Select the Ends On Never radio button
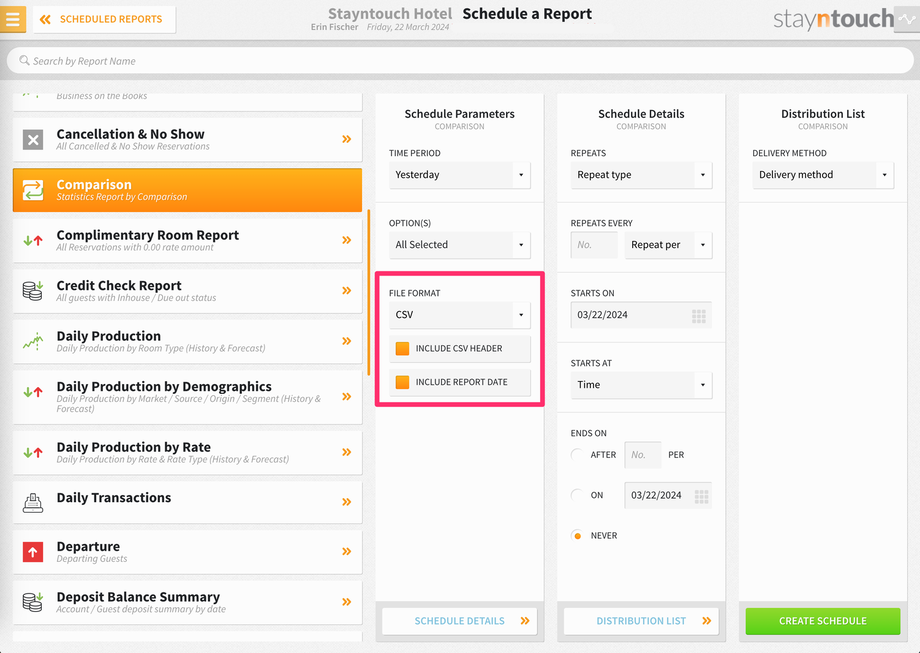This screenshot has height=653, width=920. pos(577,536)
